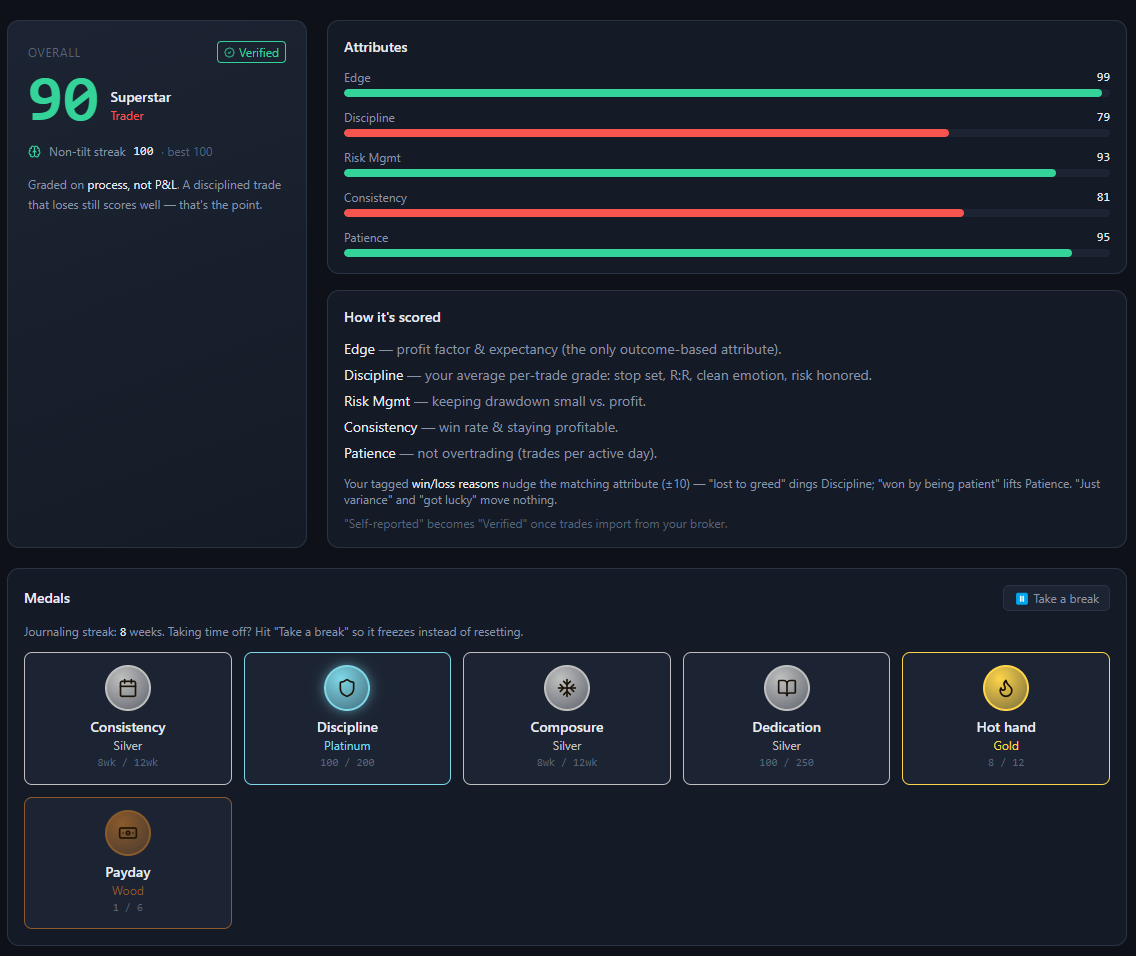
Task: Open the Dedication Silver medal card
Action: pos(786,718)
